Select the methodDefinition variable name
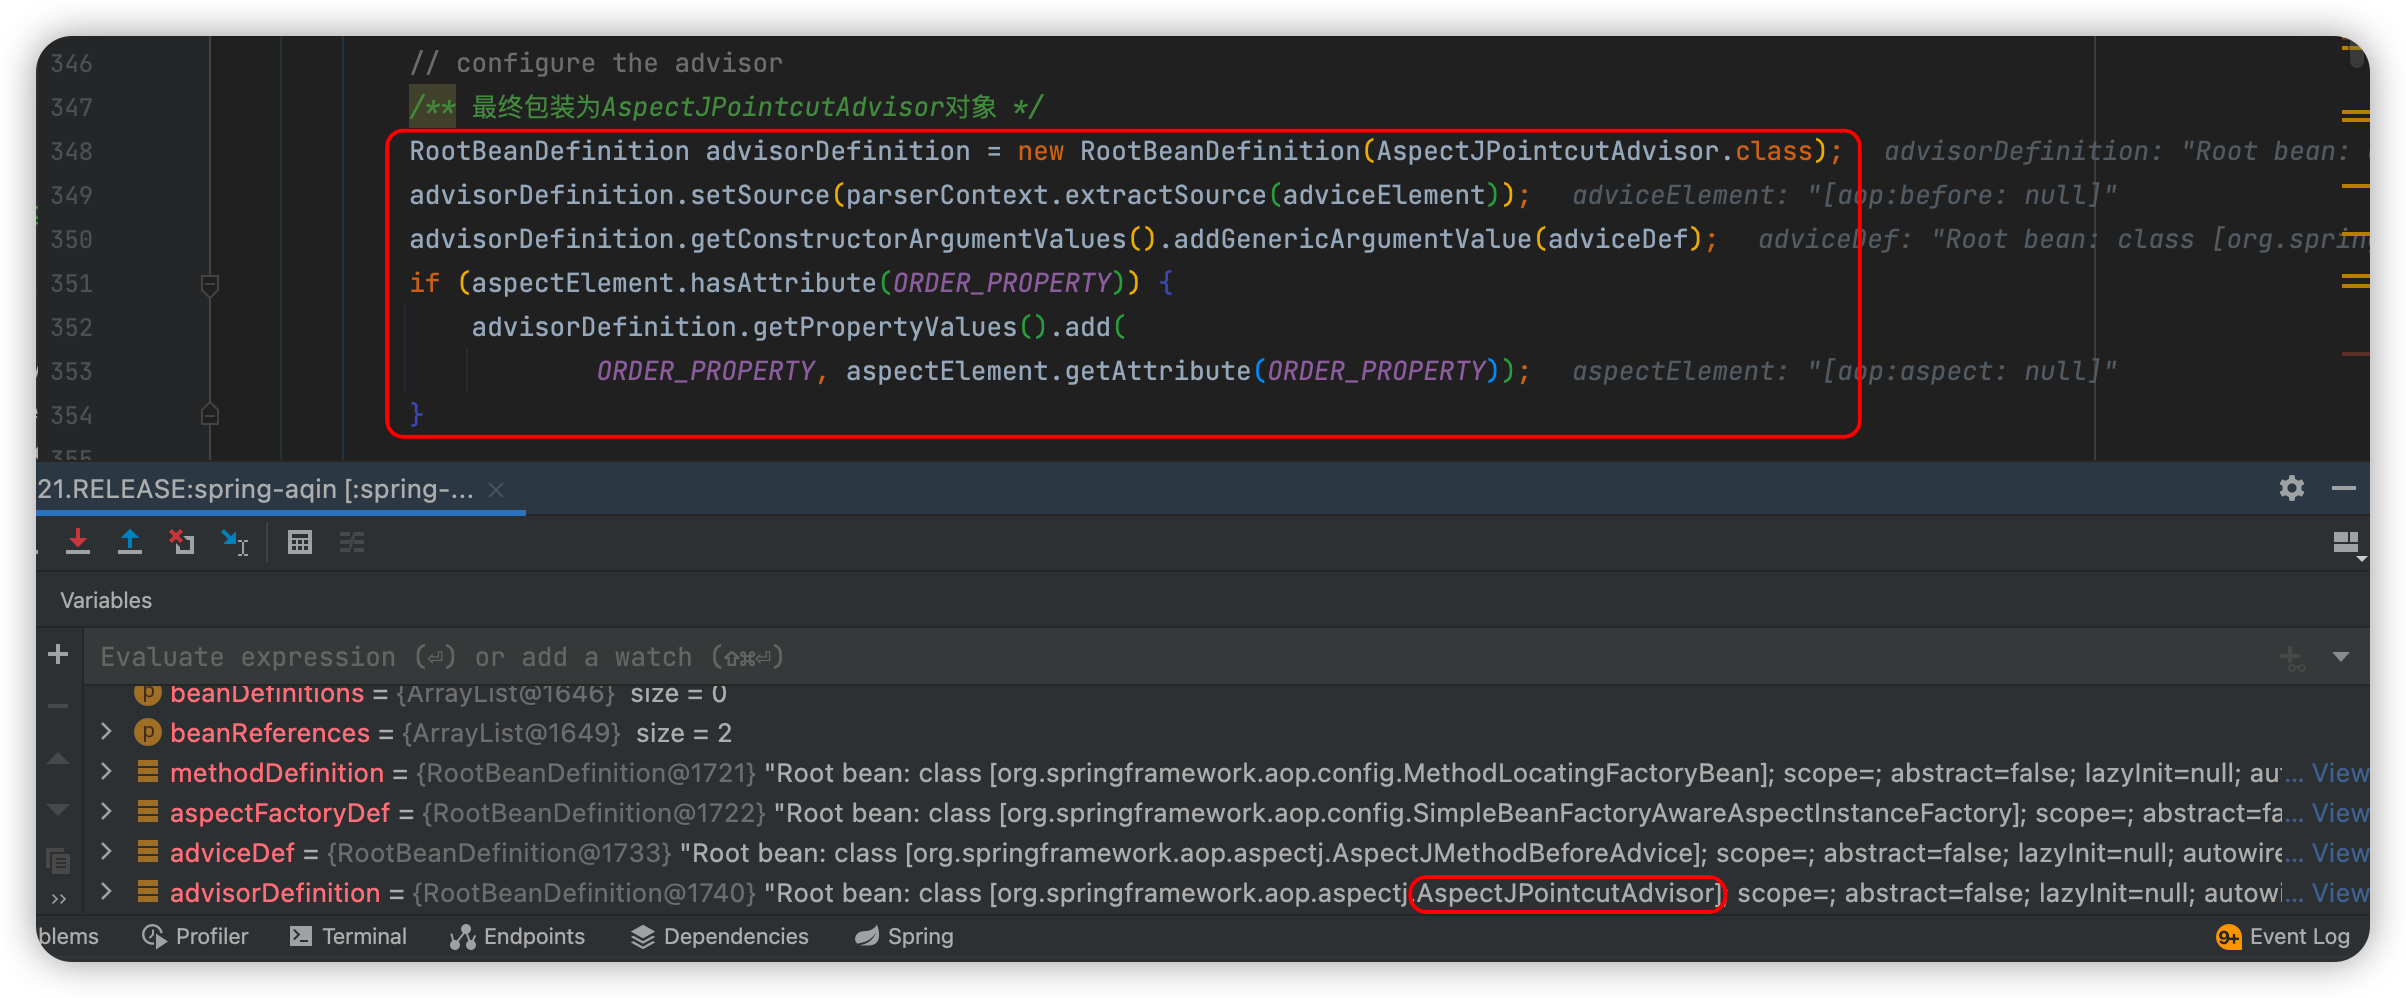 point(277,773)
